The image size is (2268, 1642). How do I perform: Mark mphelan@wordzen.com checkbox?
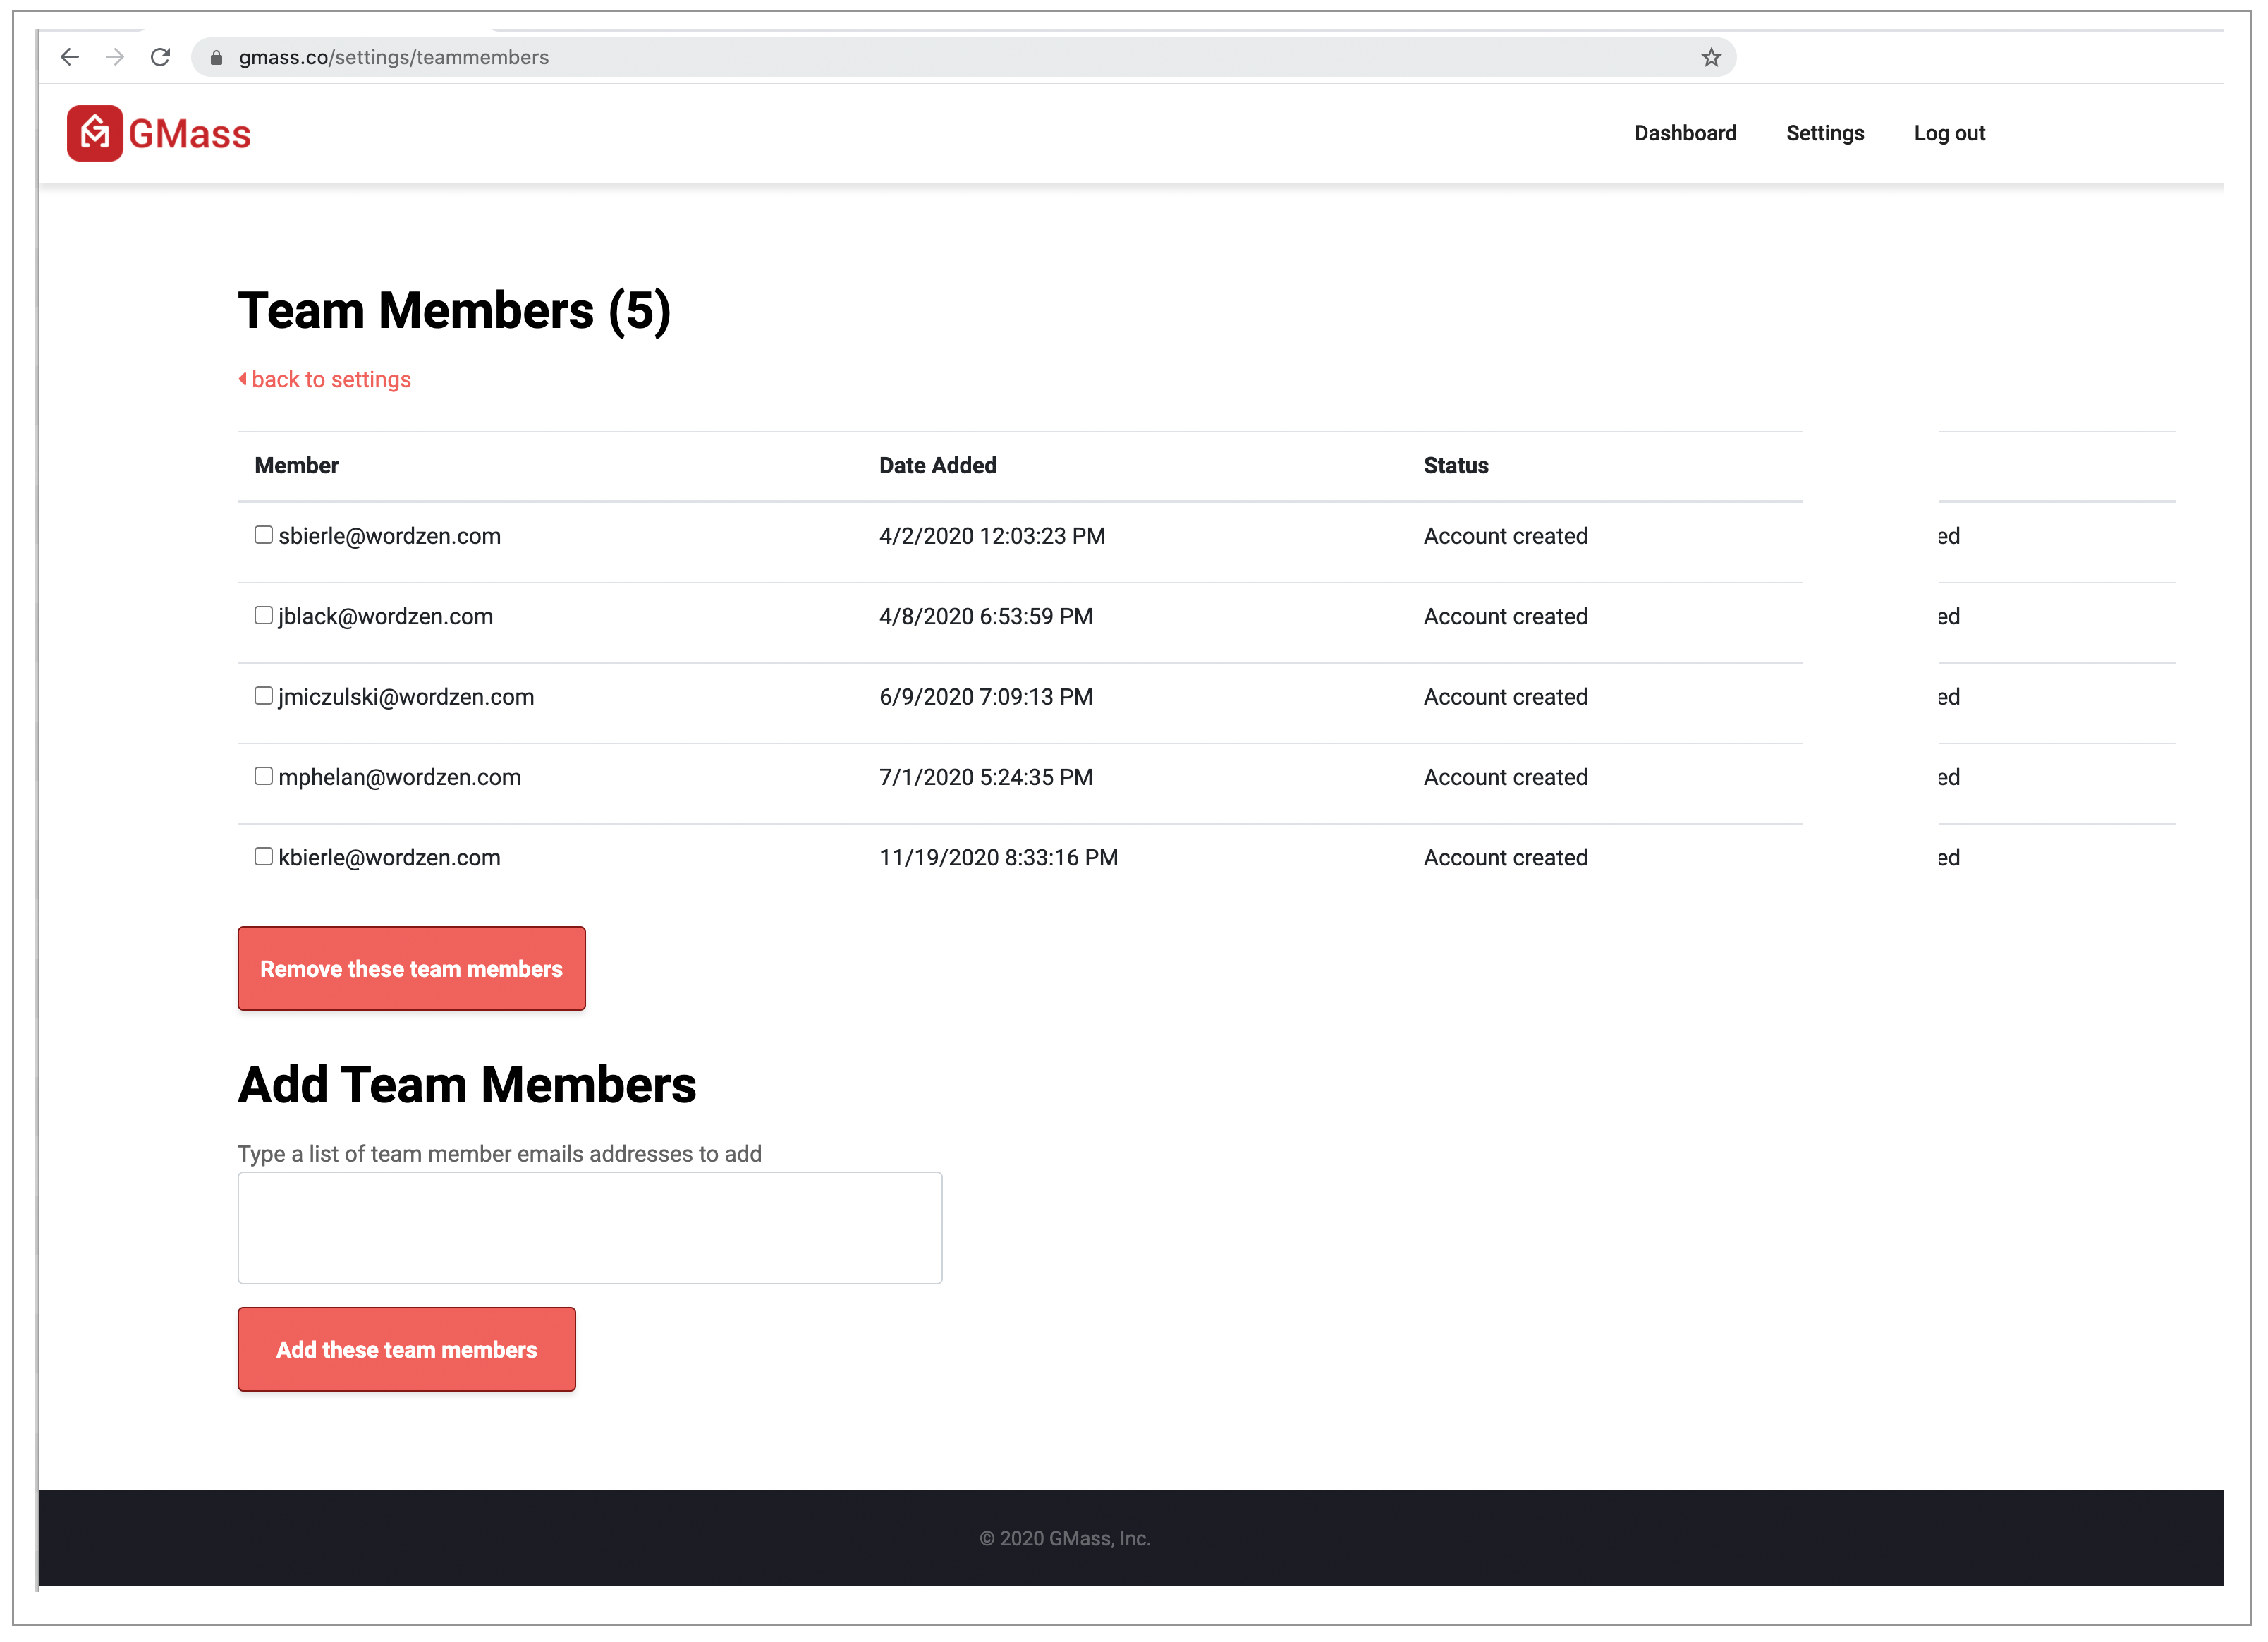click(x=263, y=776)
